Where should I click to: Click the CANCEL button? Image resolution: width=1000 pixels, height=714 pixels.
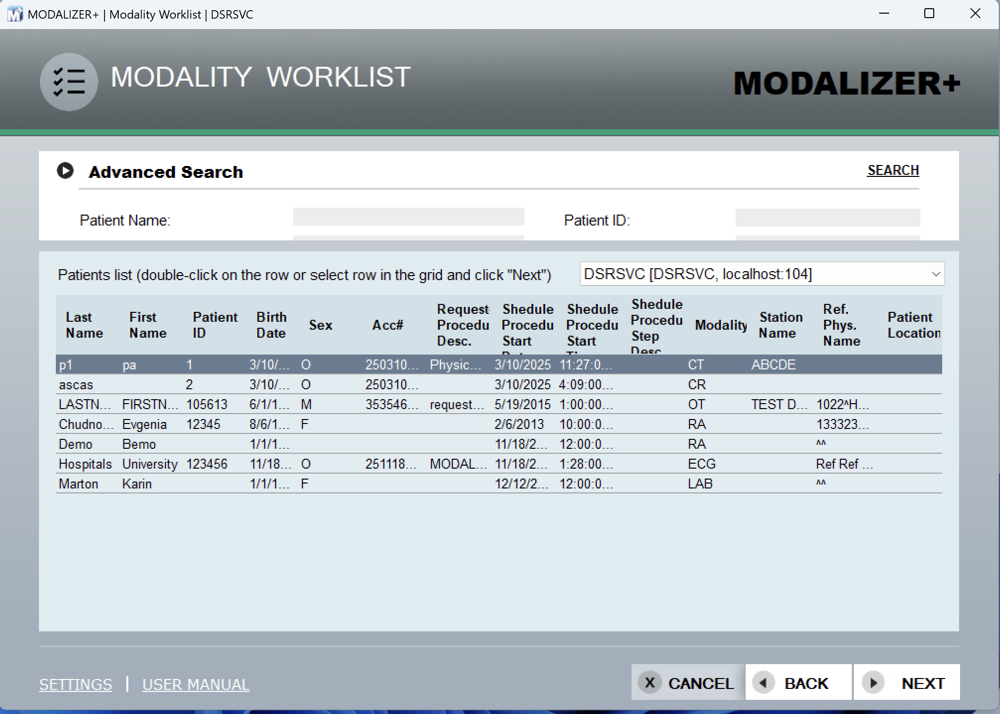click(x=688, y=683)
